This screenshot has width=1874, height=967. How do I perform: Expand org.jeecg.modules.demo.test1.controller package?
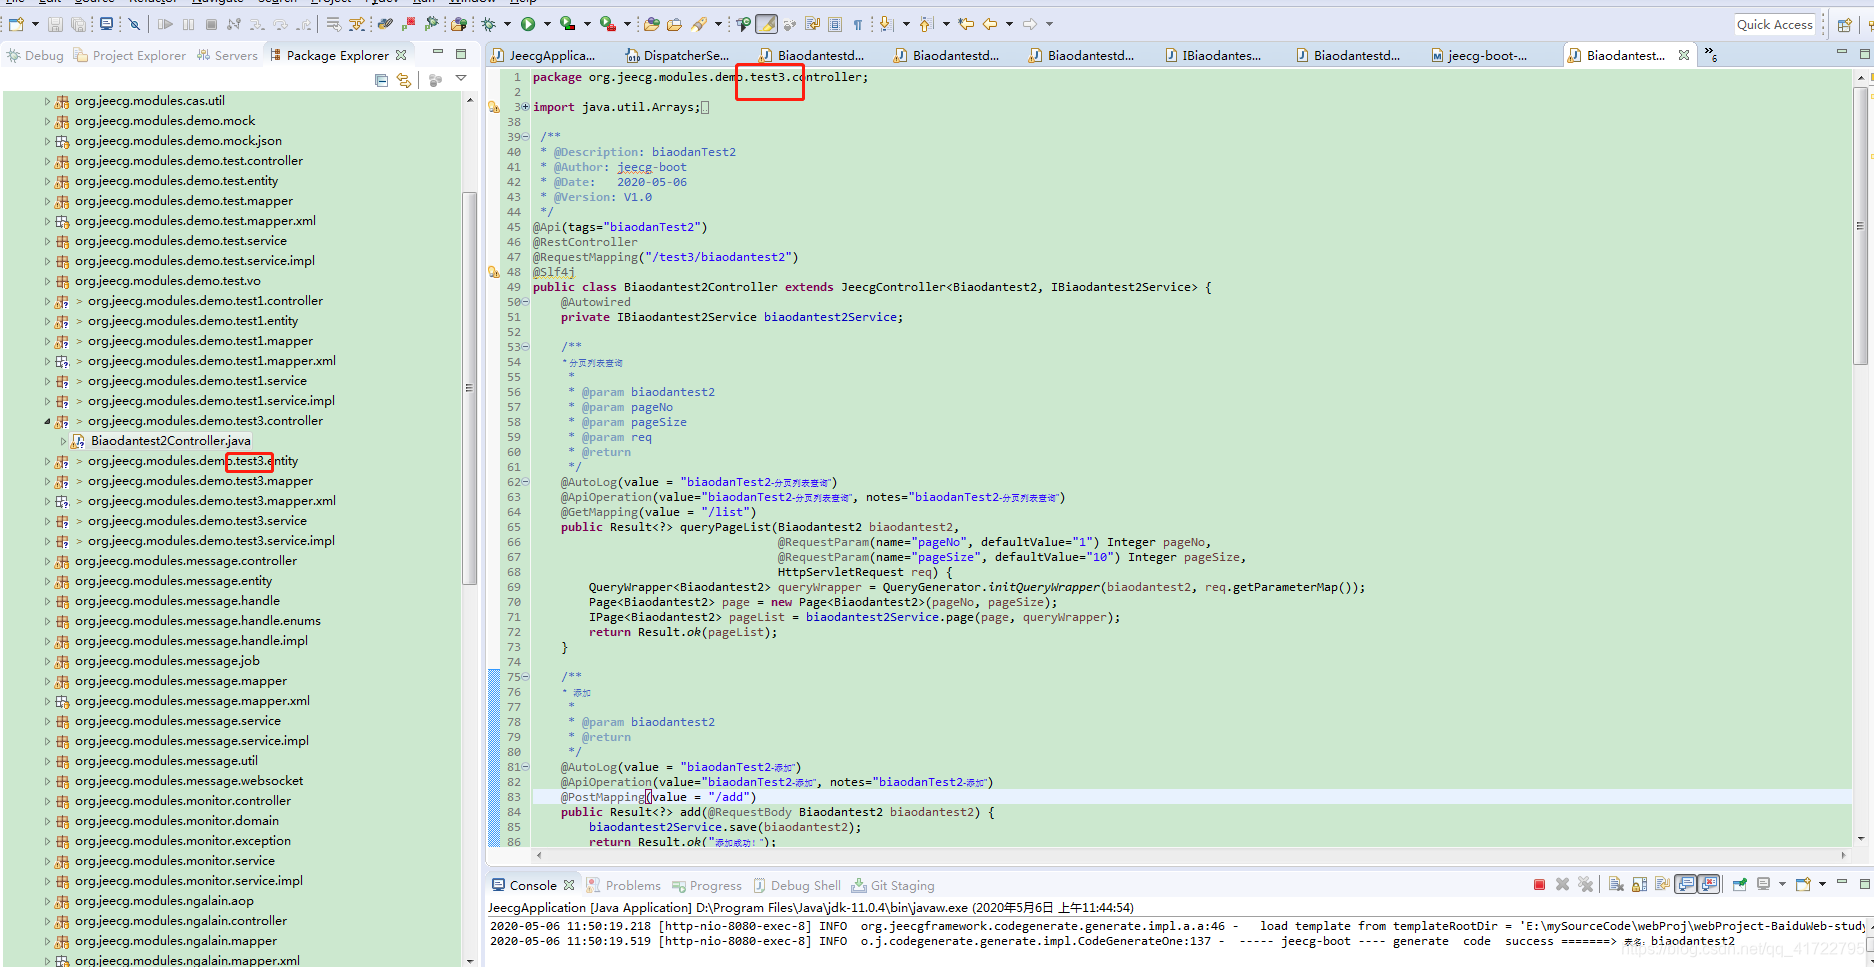tap(47, 301)
